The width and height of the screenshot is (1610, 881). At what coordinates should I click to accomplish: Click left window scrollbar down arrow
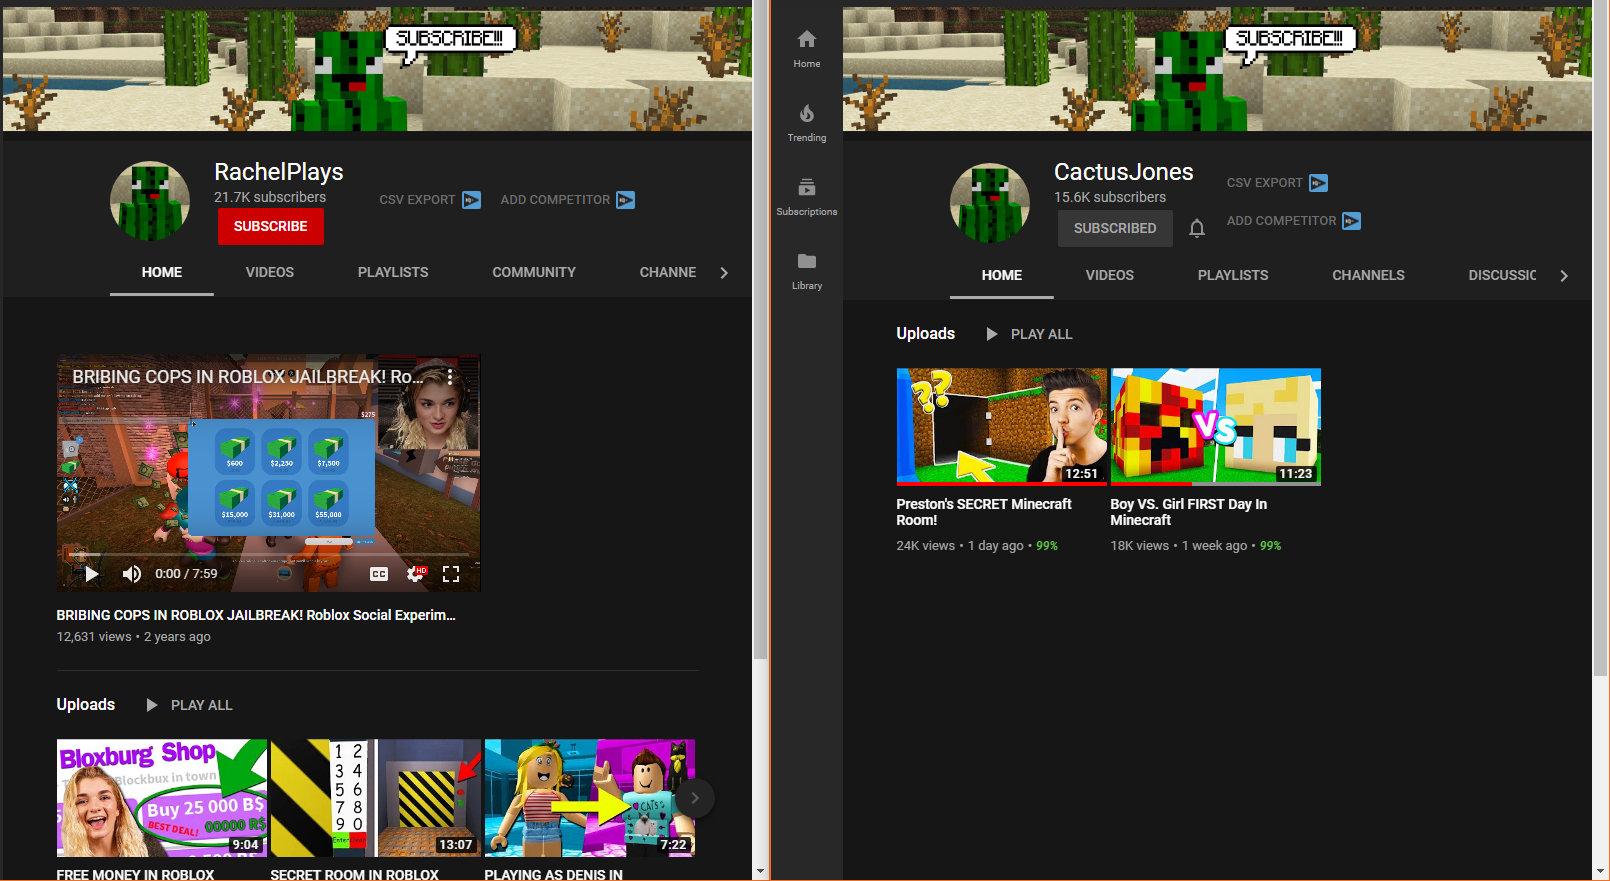[760, 872]
